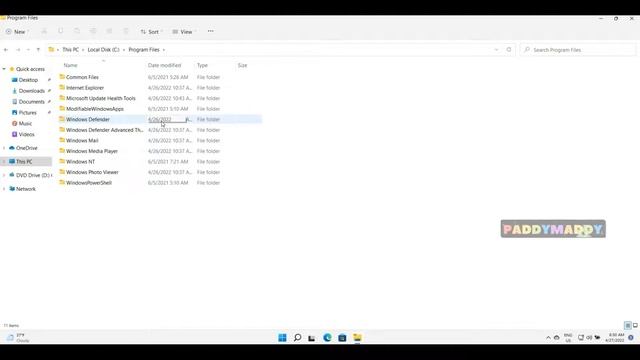Click Program Files in the address breadcrumb
The height and width of the screenshot is (360, 640).
tap(144, 50)
